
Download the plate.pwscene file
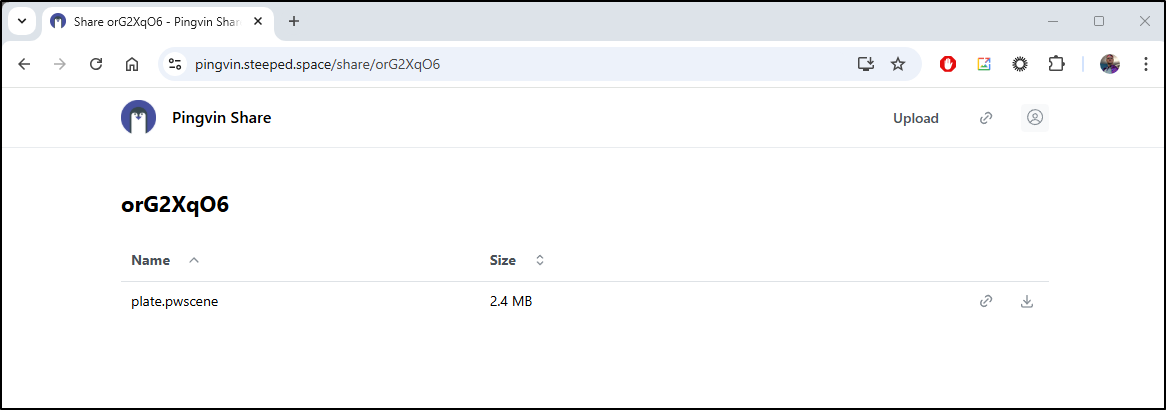1026,301
